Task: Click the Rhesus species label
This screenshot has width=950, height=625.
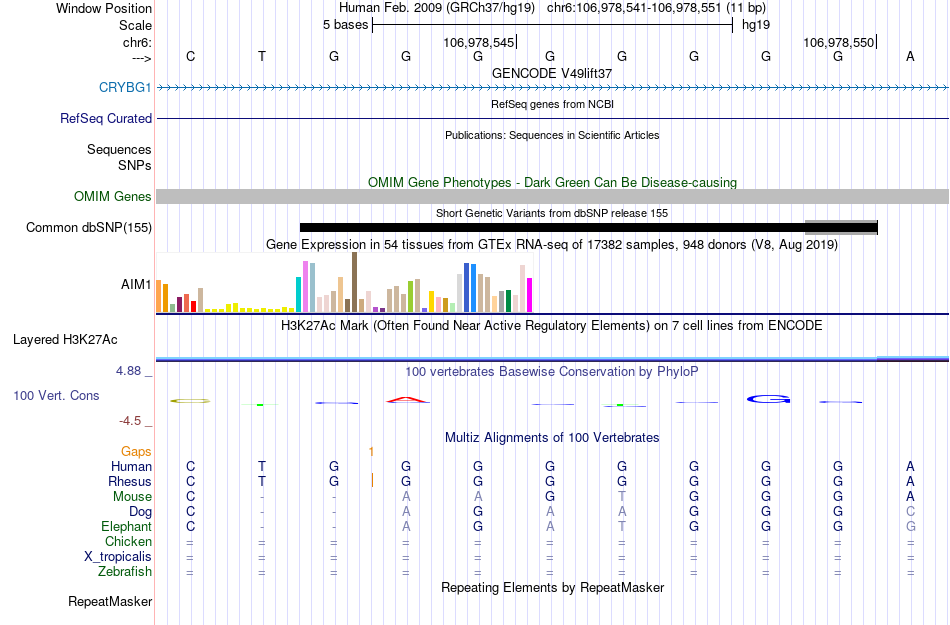Action: (130, 481)
